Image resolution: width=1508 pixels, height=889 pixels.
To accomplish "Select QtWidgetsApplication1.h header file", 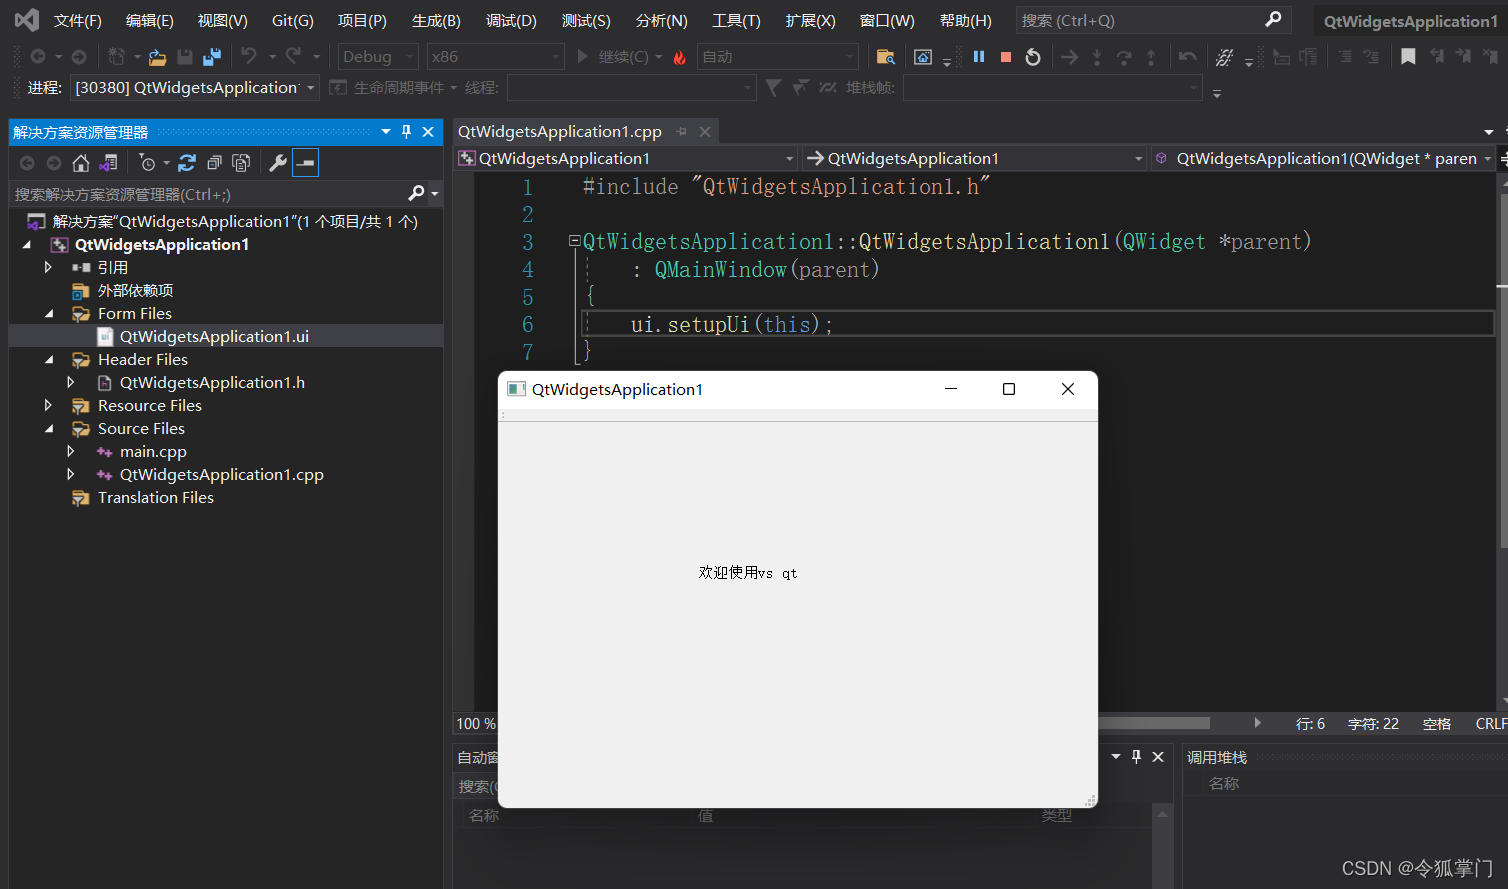I will pyautogui.click(x=212, y=383).
